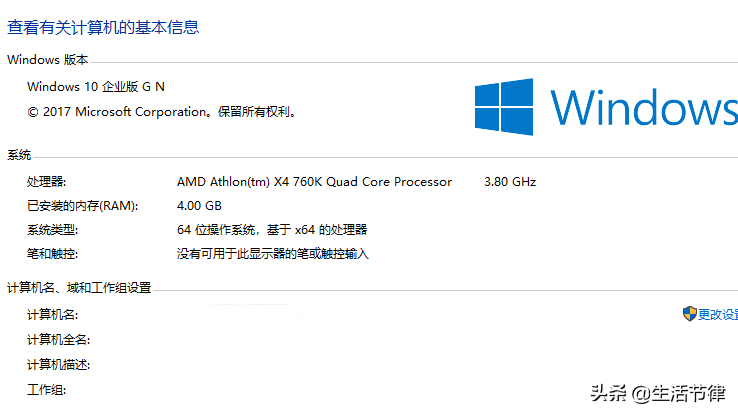Click the 计算机名、域和工作组设置 section header
The image size is (738, 415).
click(x=79, y=287)
